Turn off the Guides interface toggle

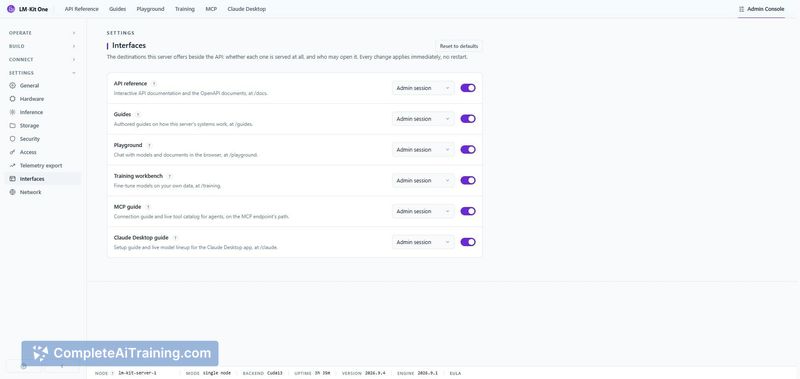[468, 119]
